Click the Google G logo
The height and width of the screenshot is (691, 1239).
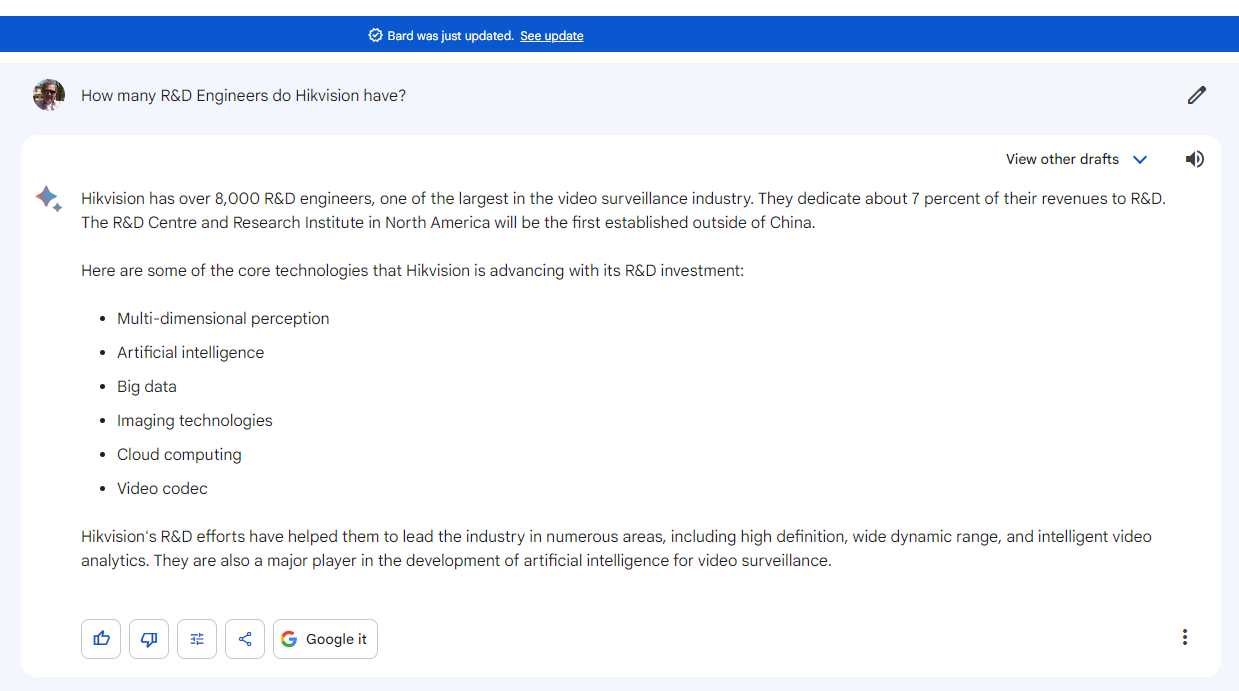click(289, 639)
